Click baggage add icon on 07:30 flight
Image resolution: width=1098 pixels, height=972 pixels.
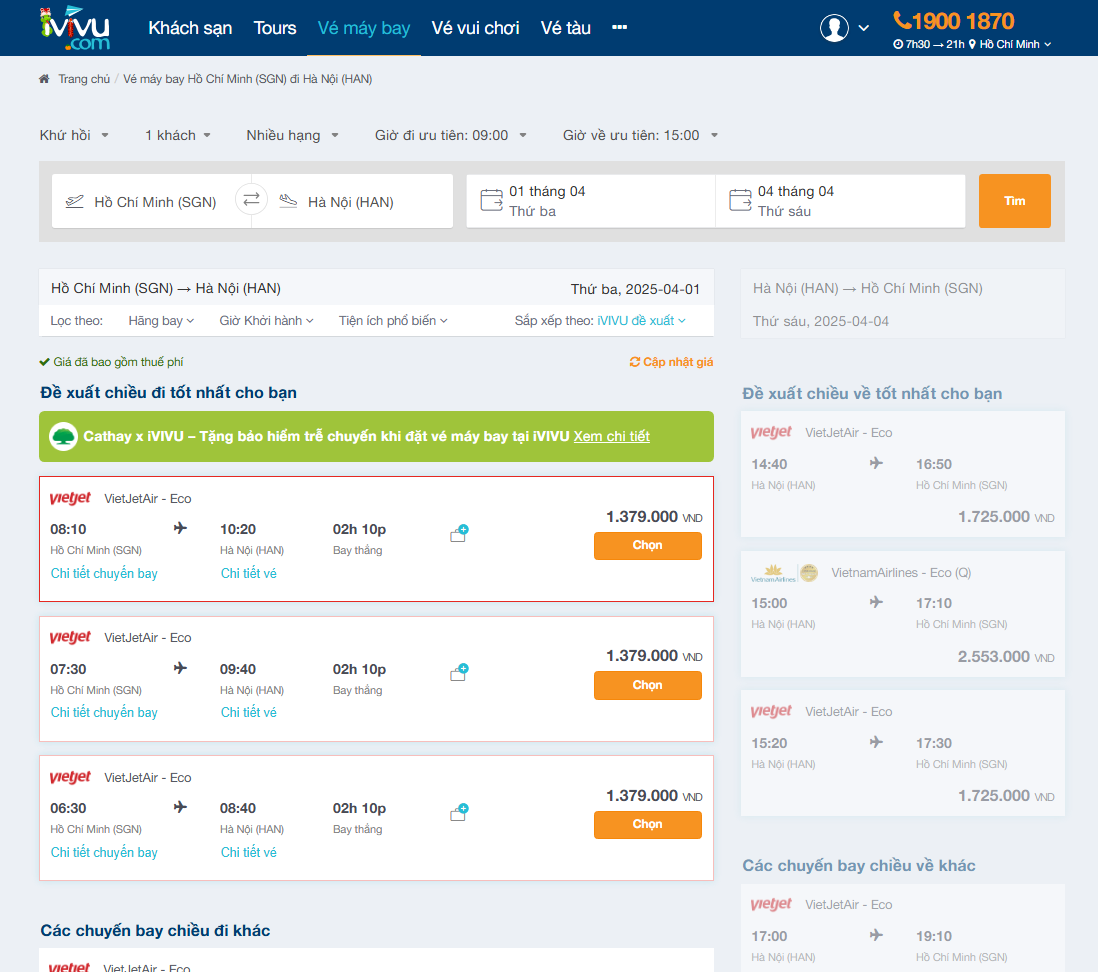tap(459, 673)
